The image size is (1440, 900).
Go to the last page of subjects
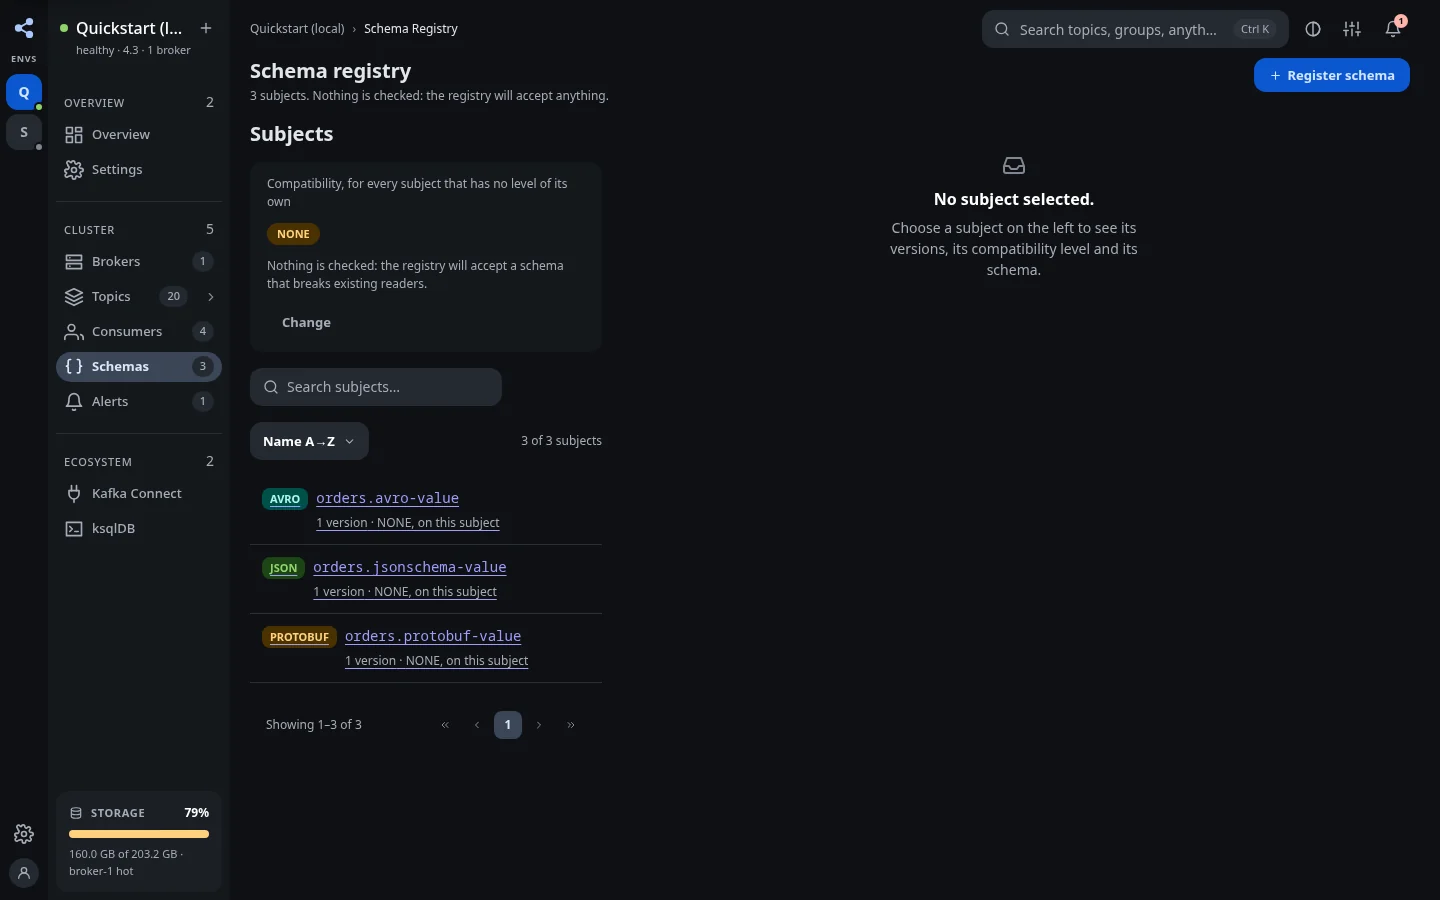(x=571, y=725)
